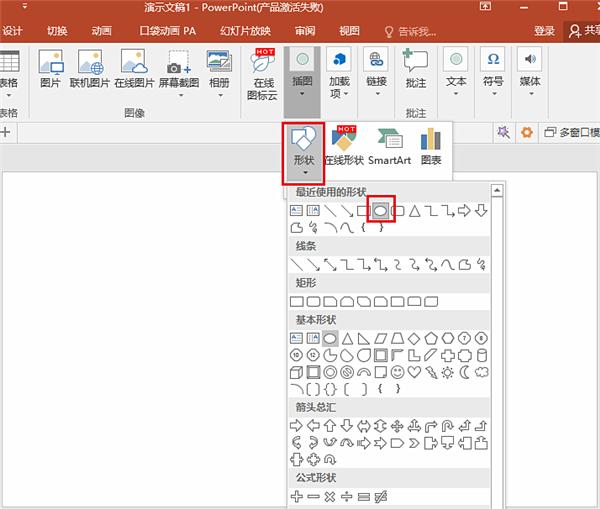This screenshot has height=509, width=600.
Task: Switch to the 切换 Transitions tab
Action: (x=57, y=31)
